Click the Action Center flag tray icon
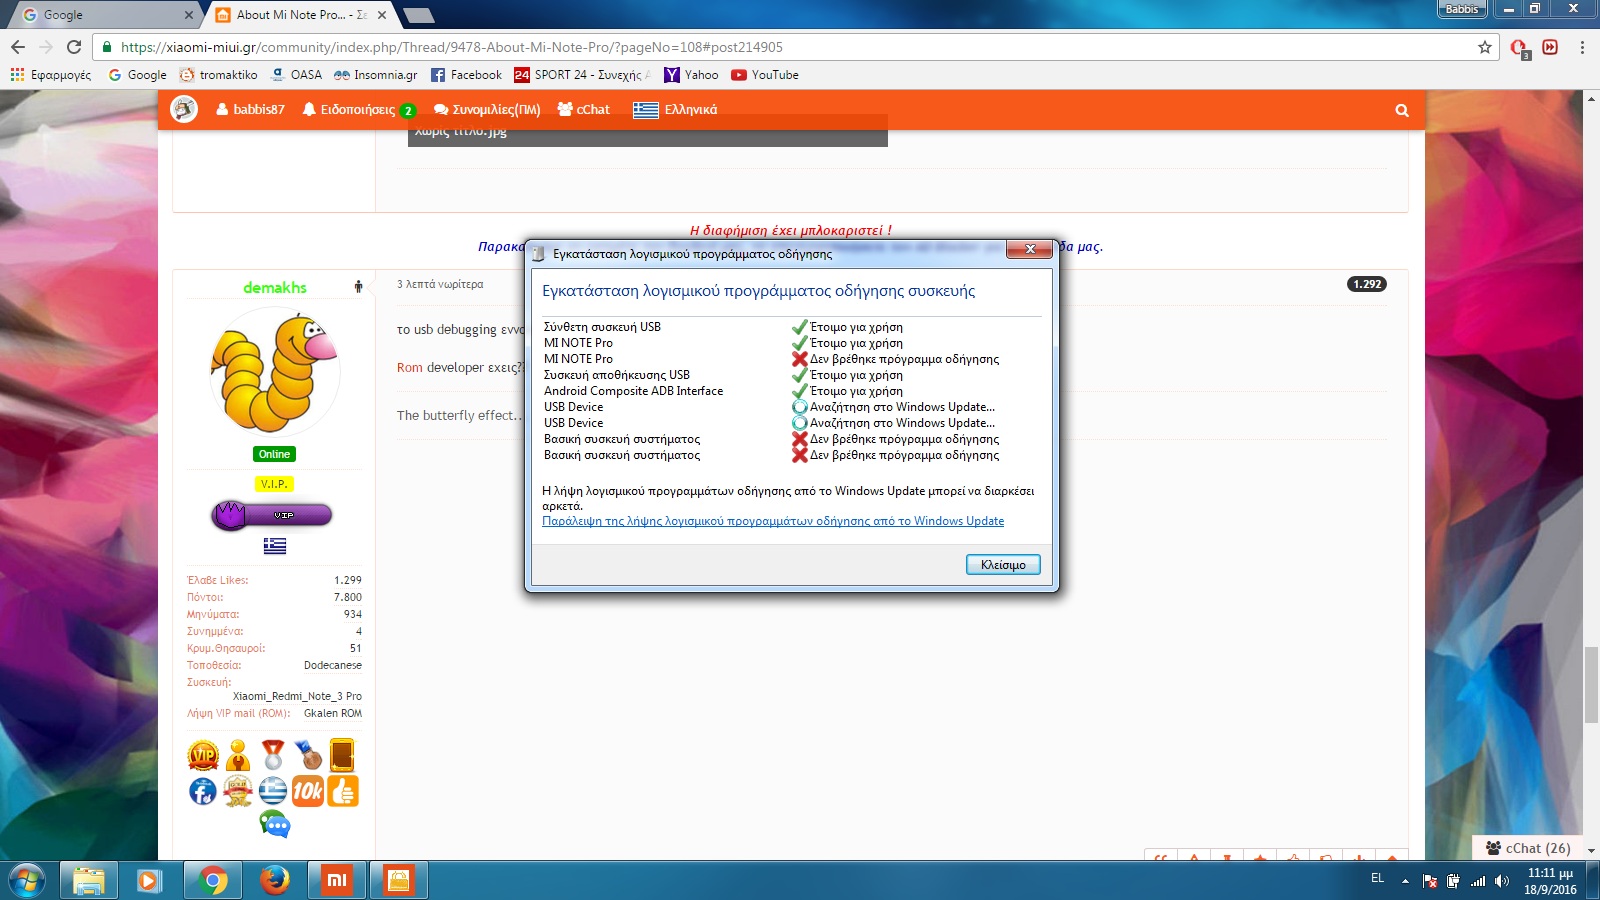The width and height of the screenshot is (1600, 900). [1430, 881]
